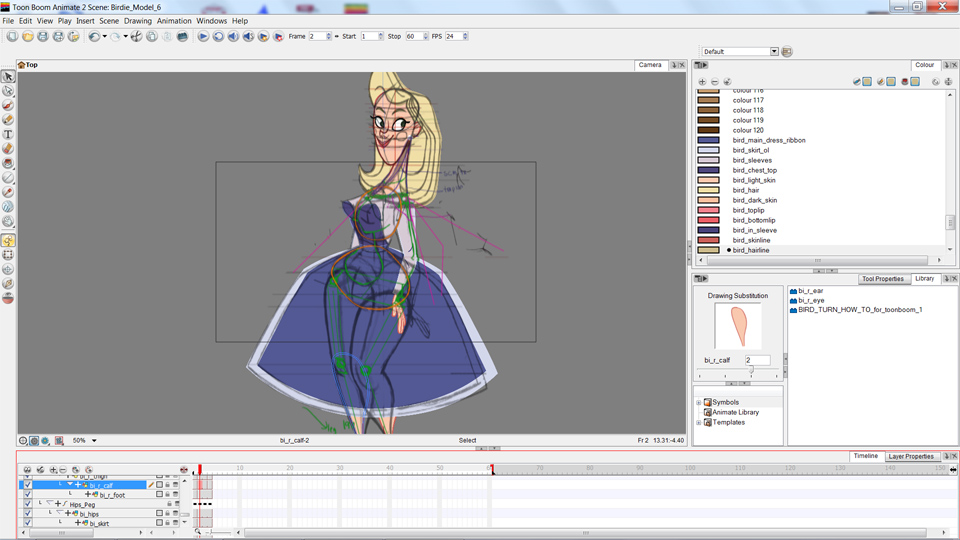Click the Eraser tool in left toolbar

tap(8, 149)
